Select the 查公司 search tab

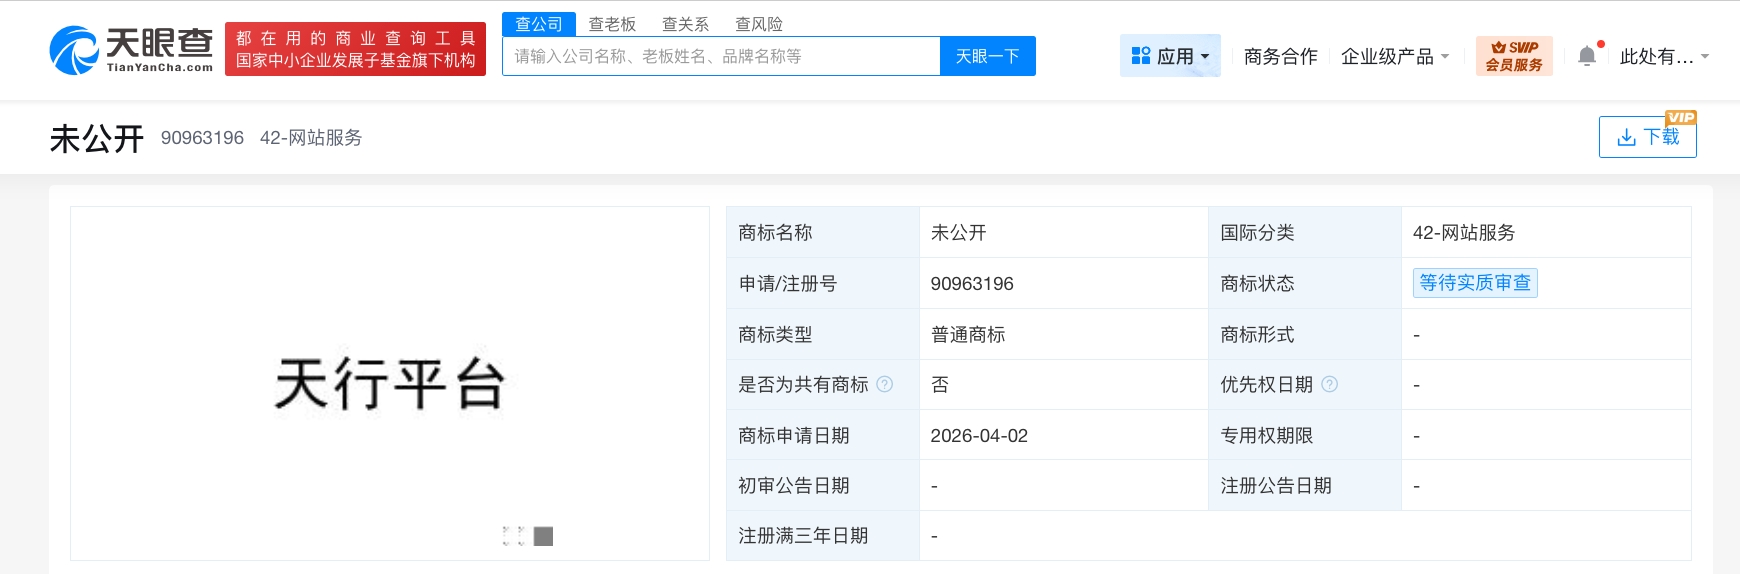click(538, 24)
